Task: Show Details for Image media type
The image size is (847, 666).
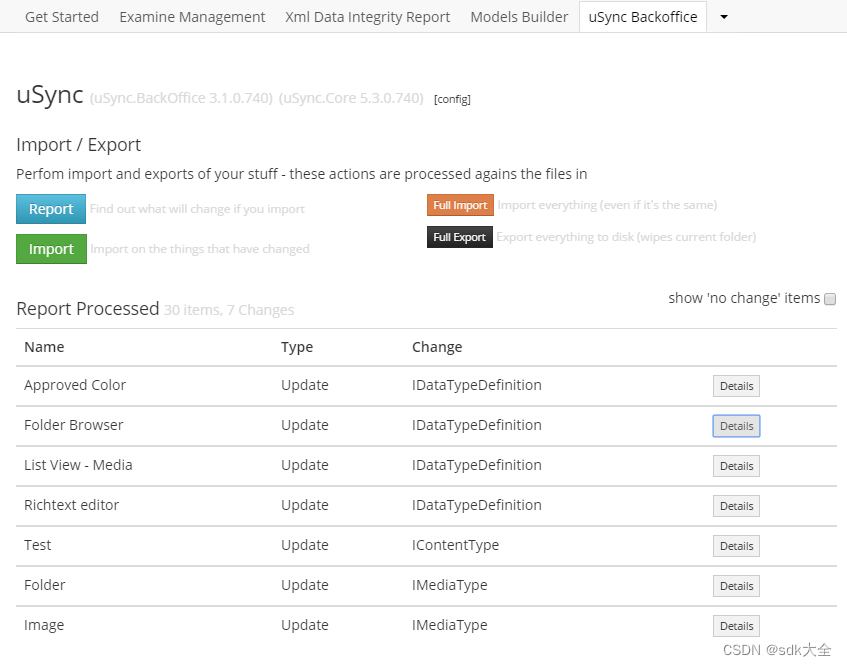Action: [x=736, y=626]
